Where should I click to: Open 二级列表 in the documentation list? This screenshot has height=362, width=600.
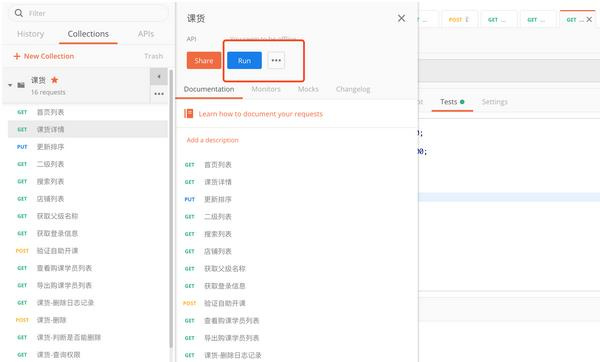pos(218,217)
